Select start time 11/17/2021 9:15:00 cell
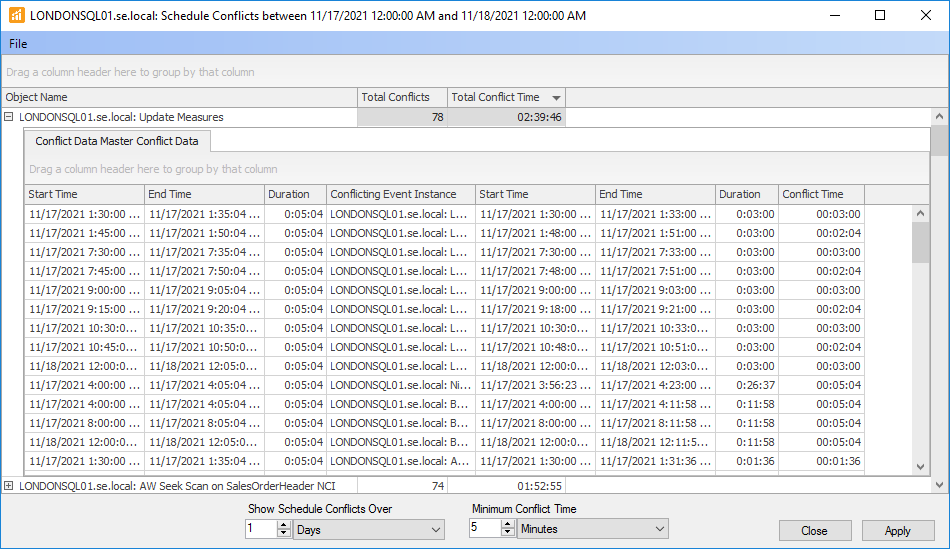950x549 pixels. pyautogui.click(x=85, y=309)
